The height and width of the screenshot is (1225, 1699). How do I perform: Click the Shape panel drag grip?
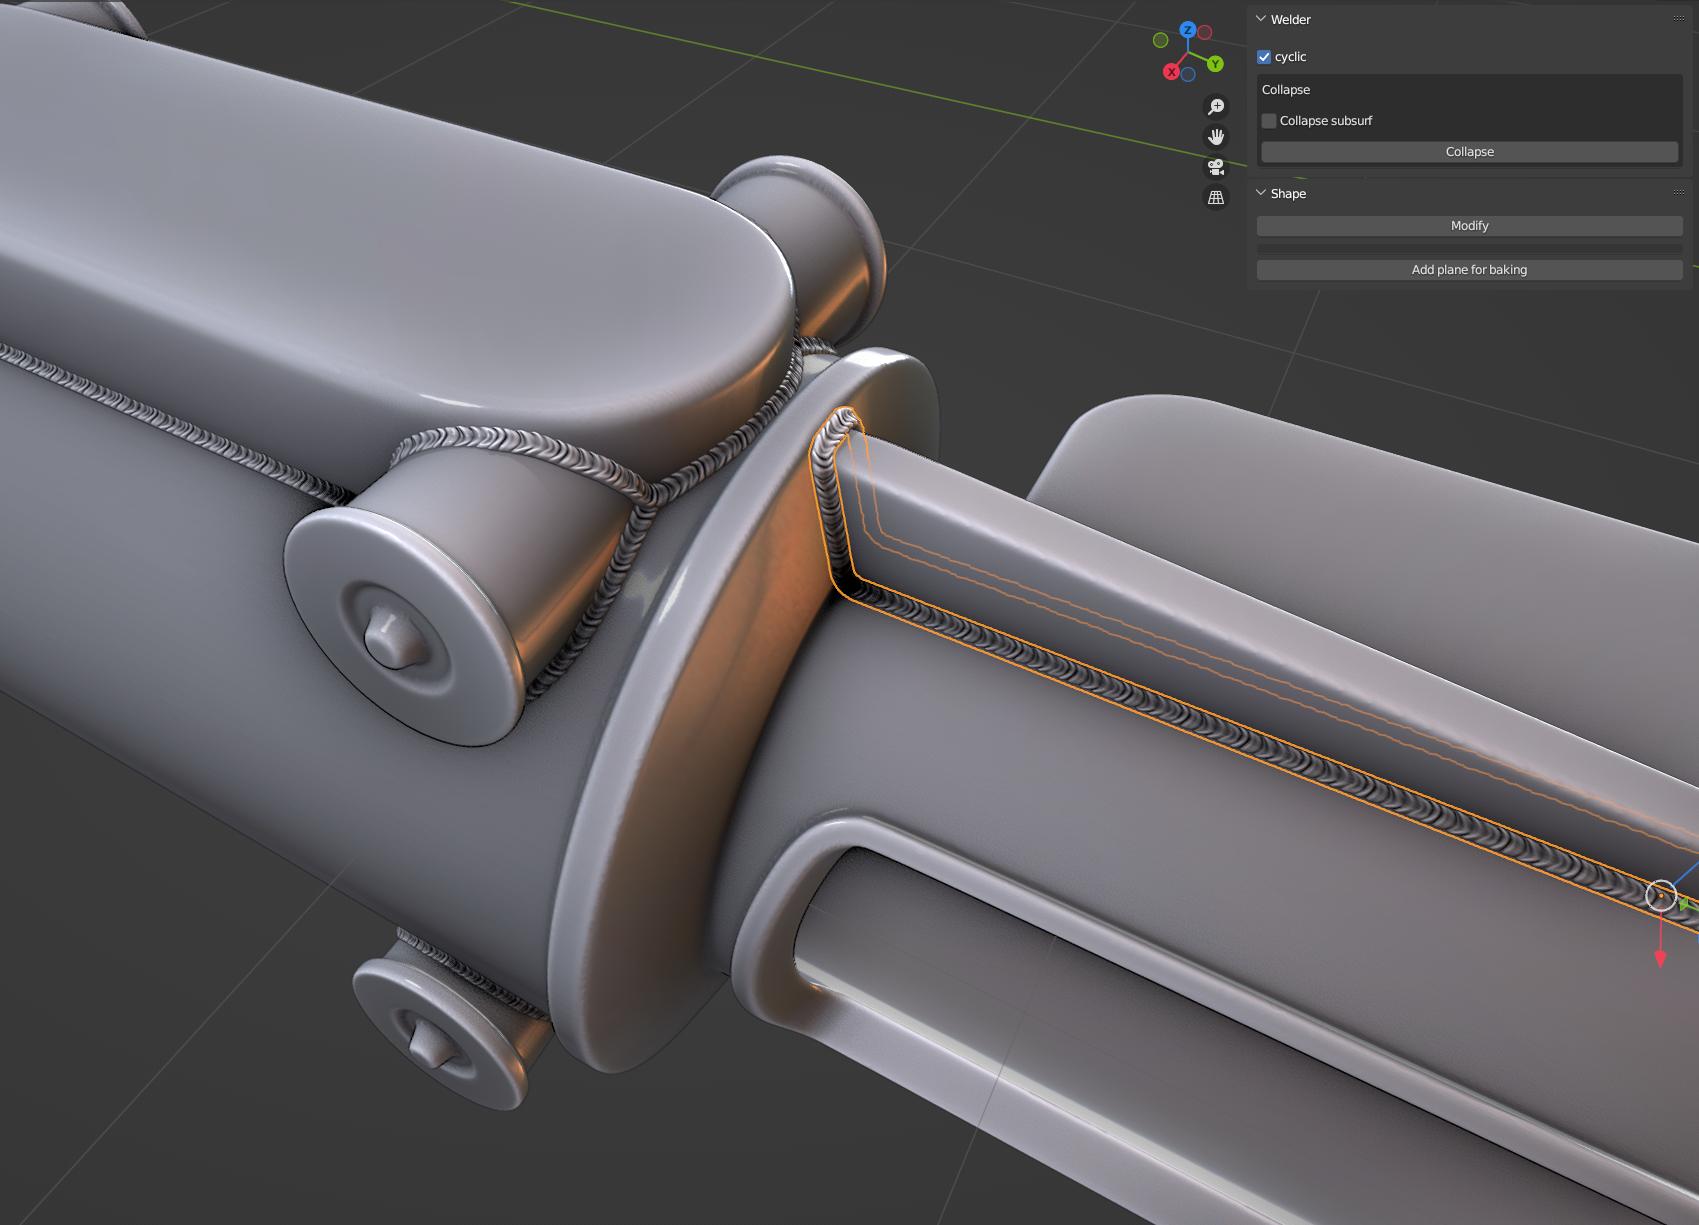1679,193
